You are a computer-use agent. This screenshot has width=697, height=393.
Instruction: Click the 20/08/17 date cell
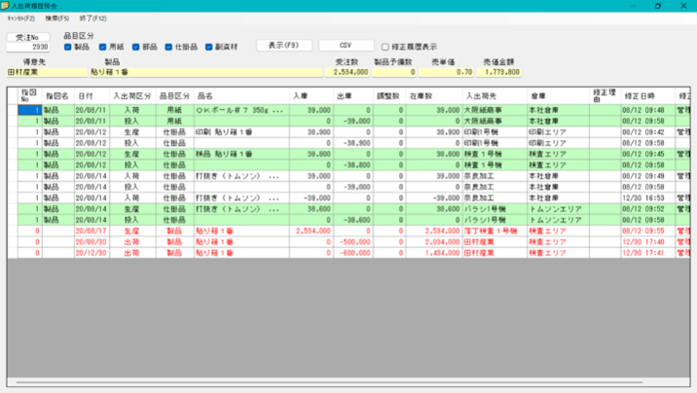tap(92, 231)
